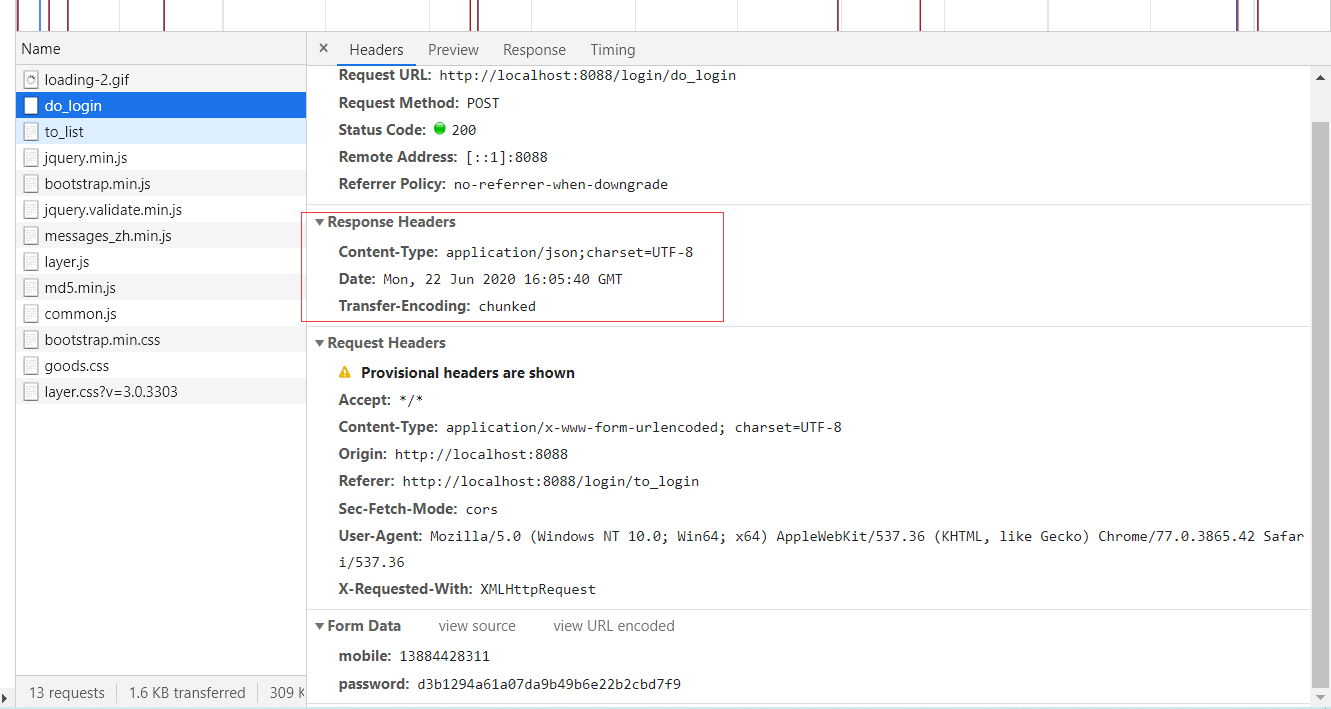Collapse the Response Headers section

319,222
